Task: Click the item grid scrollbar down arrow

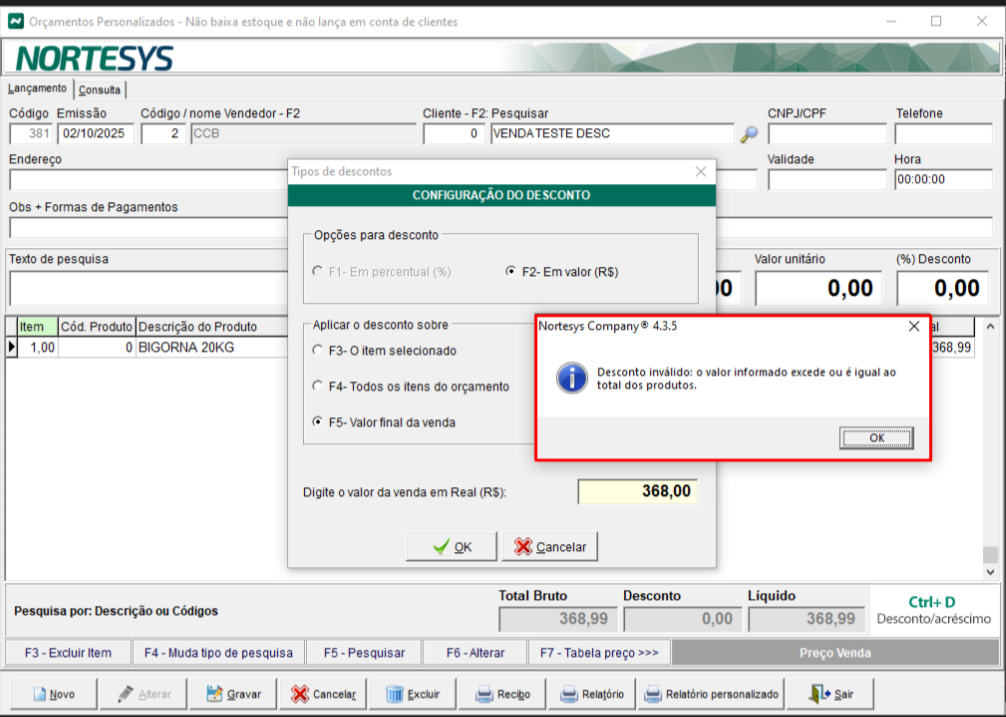Action: point(990,573)
